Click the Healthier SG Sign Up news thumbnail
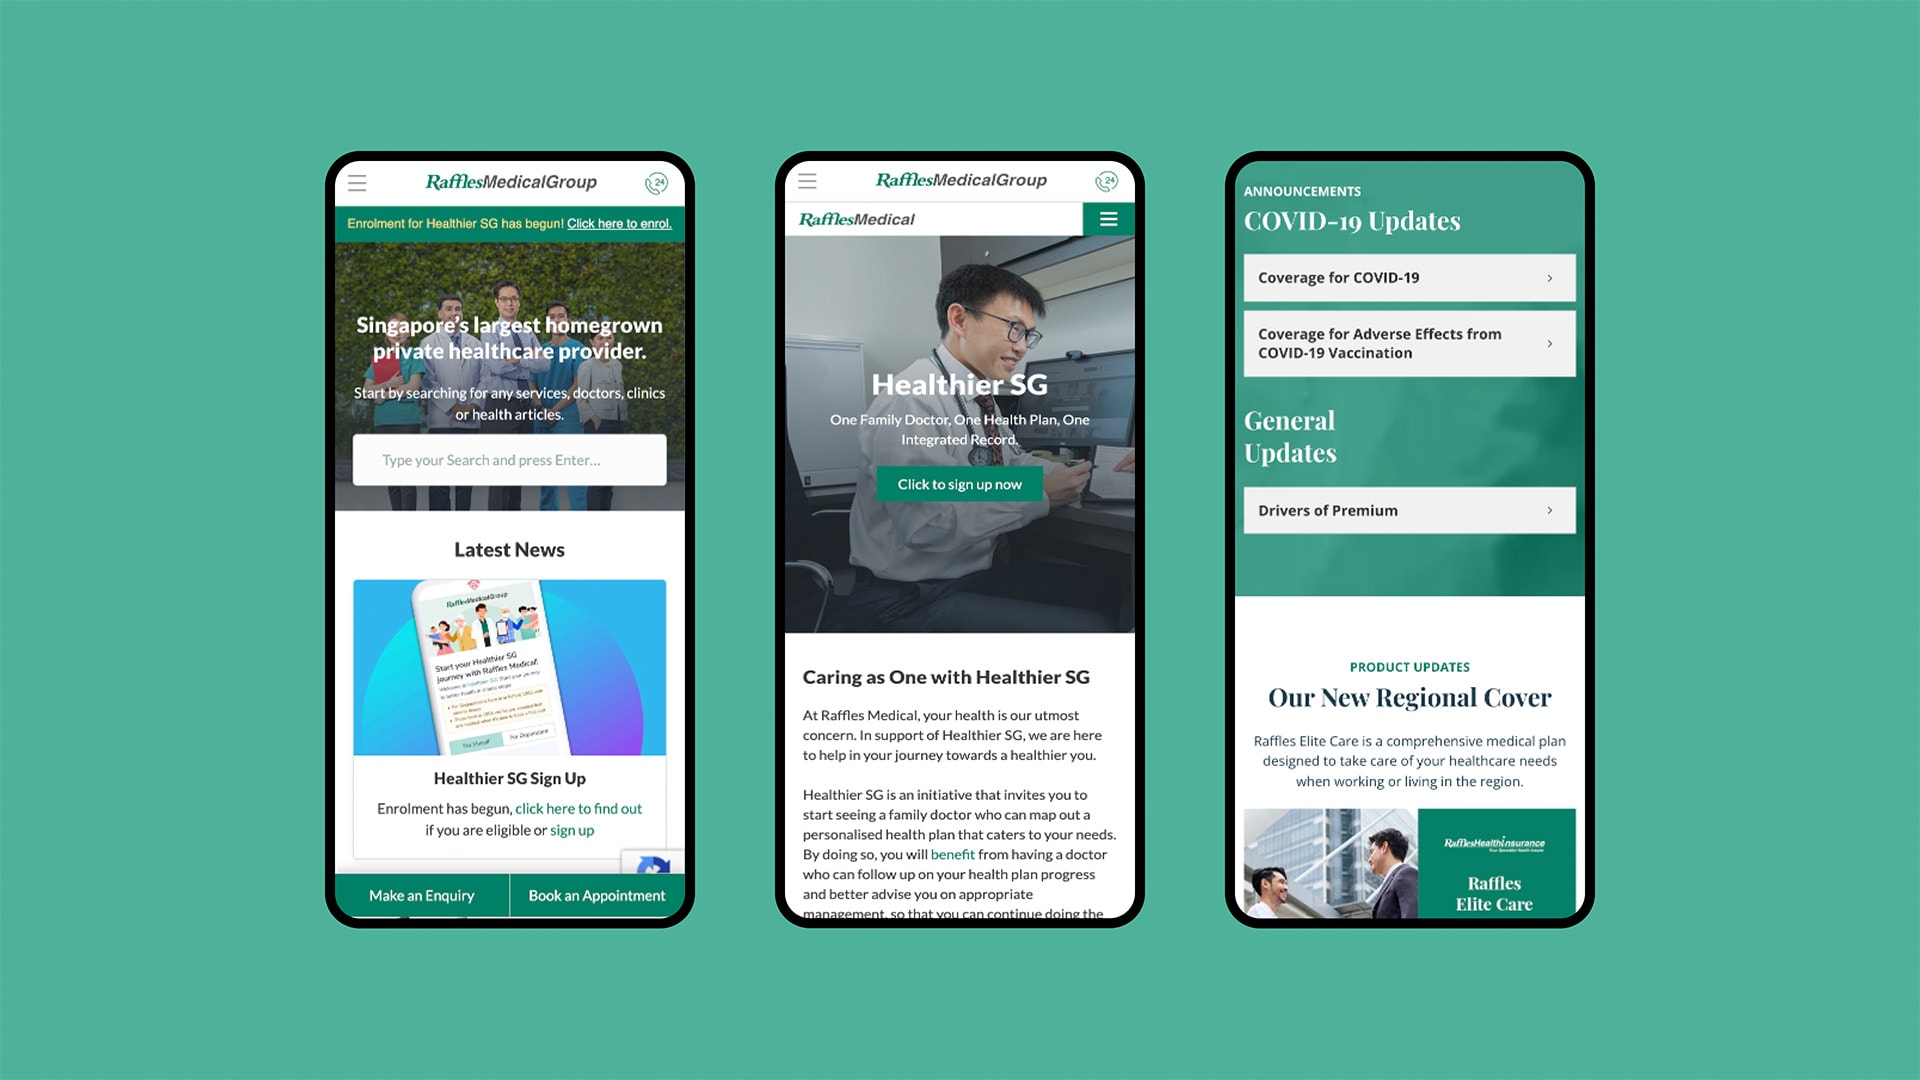The width and height of the screenshot is (1920, 1080). point(510,665)
